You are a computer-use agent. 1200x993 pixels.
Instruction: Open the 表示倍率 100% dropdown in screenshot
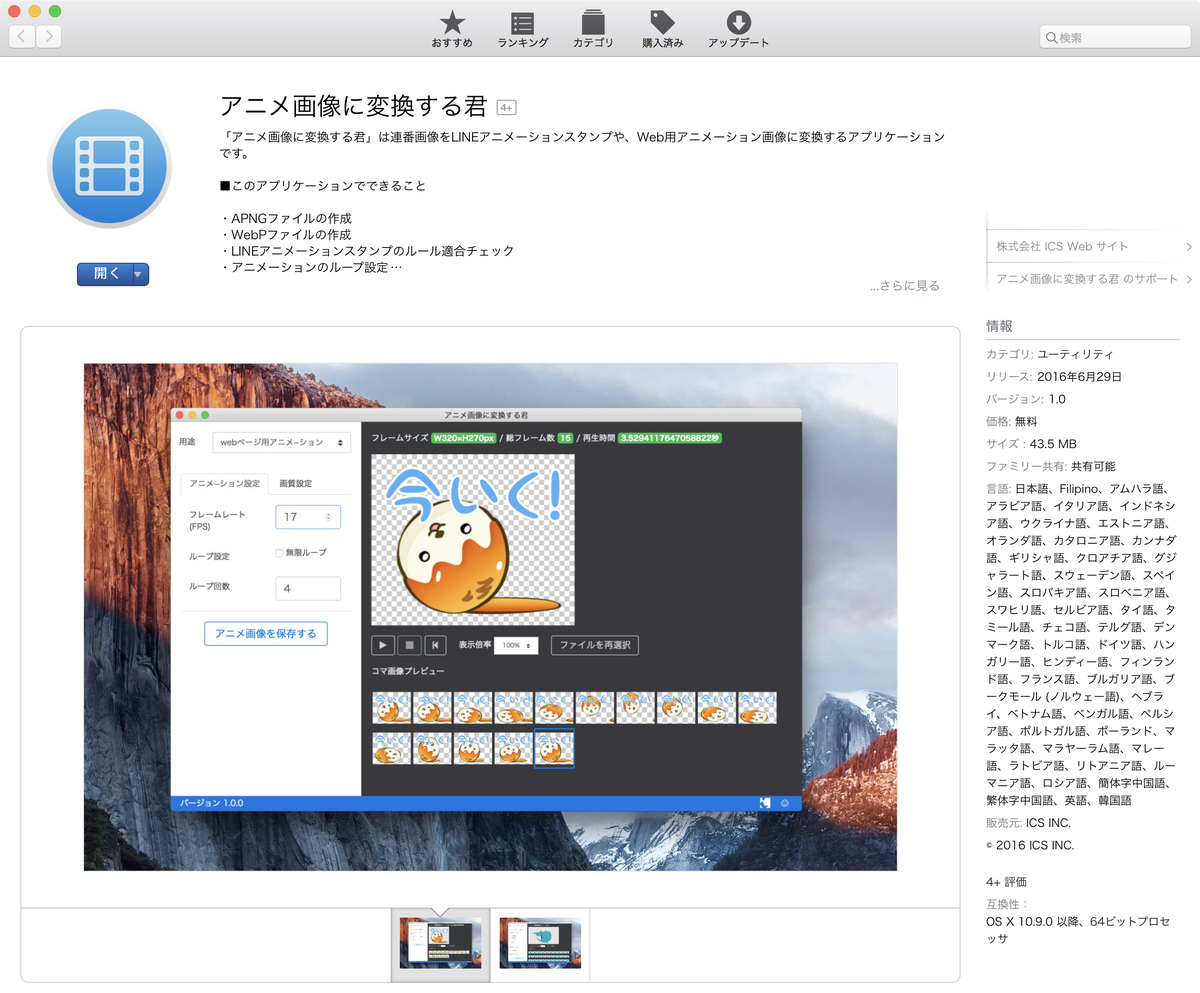pyautogui.click(x=516, y=646)
